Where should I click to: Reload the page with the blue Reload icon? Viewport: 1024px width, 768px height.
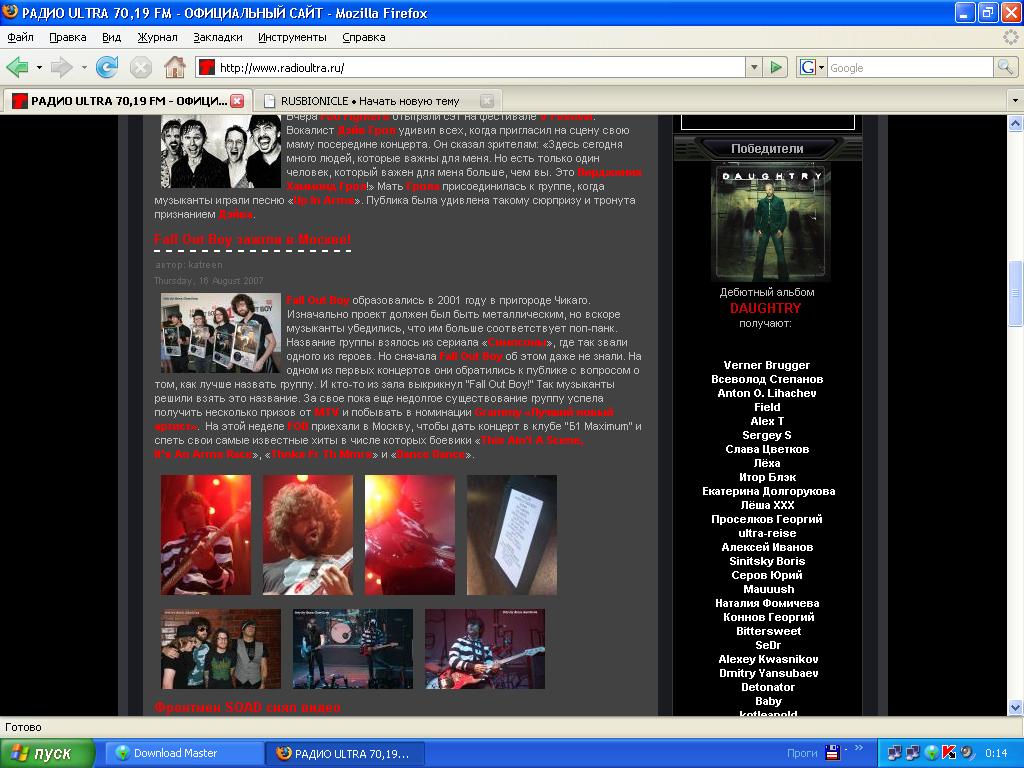[x=107, y=67]
